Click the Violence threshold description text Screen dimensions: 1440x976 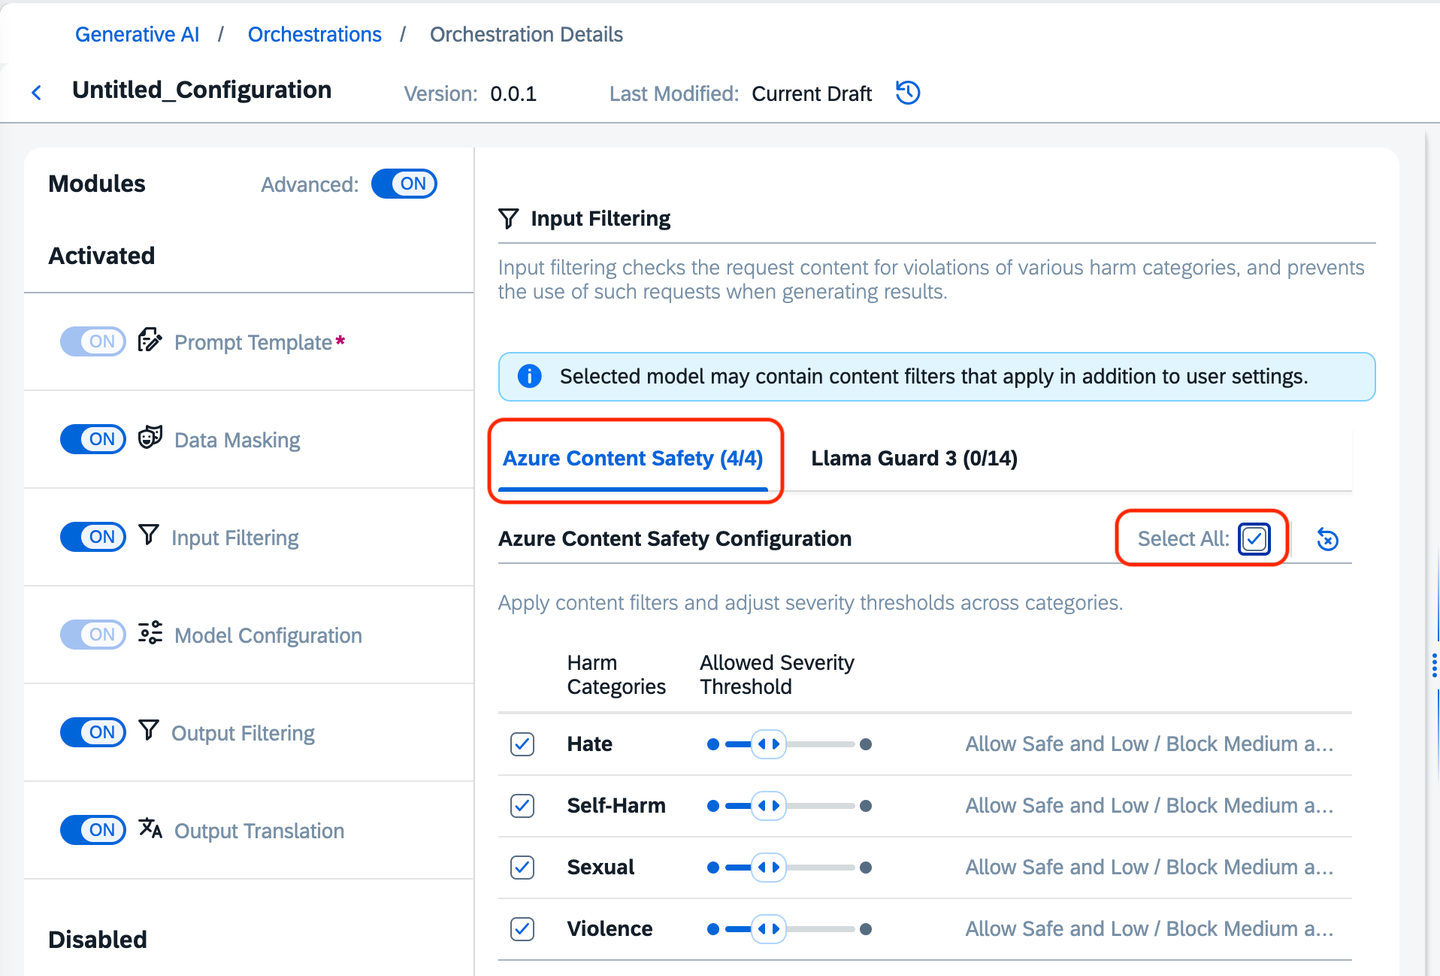(x=1149, y=929)
